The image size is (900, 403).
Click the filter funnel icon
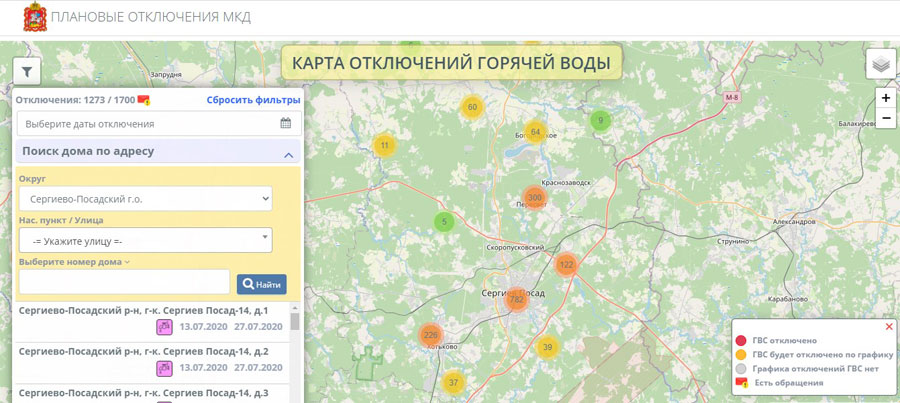(27, 71)
